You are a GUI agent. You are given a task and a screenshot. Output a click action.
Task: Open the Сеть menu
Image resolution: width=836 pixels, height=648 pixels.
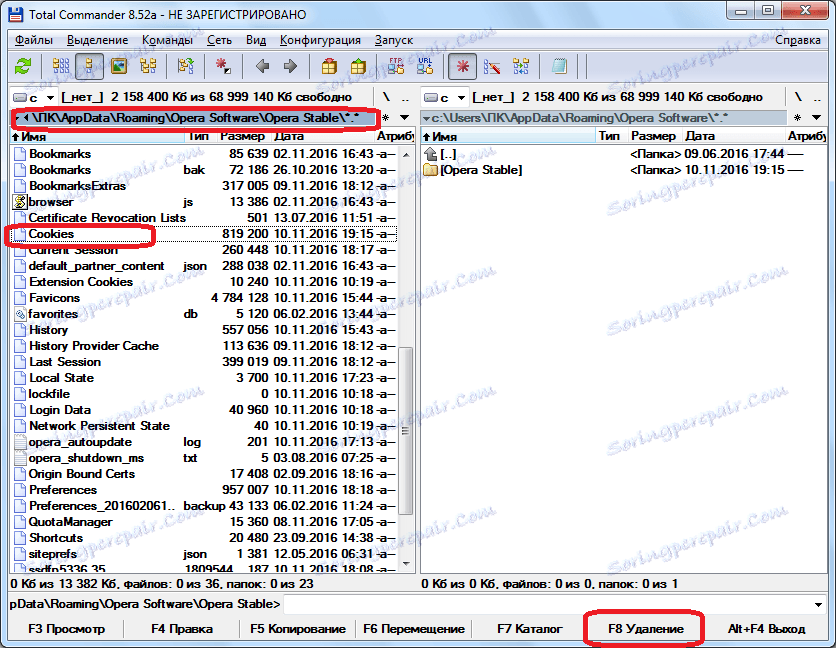[x=219, y=40]
